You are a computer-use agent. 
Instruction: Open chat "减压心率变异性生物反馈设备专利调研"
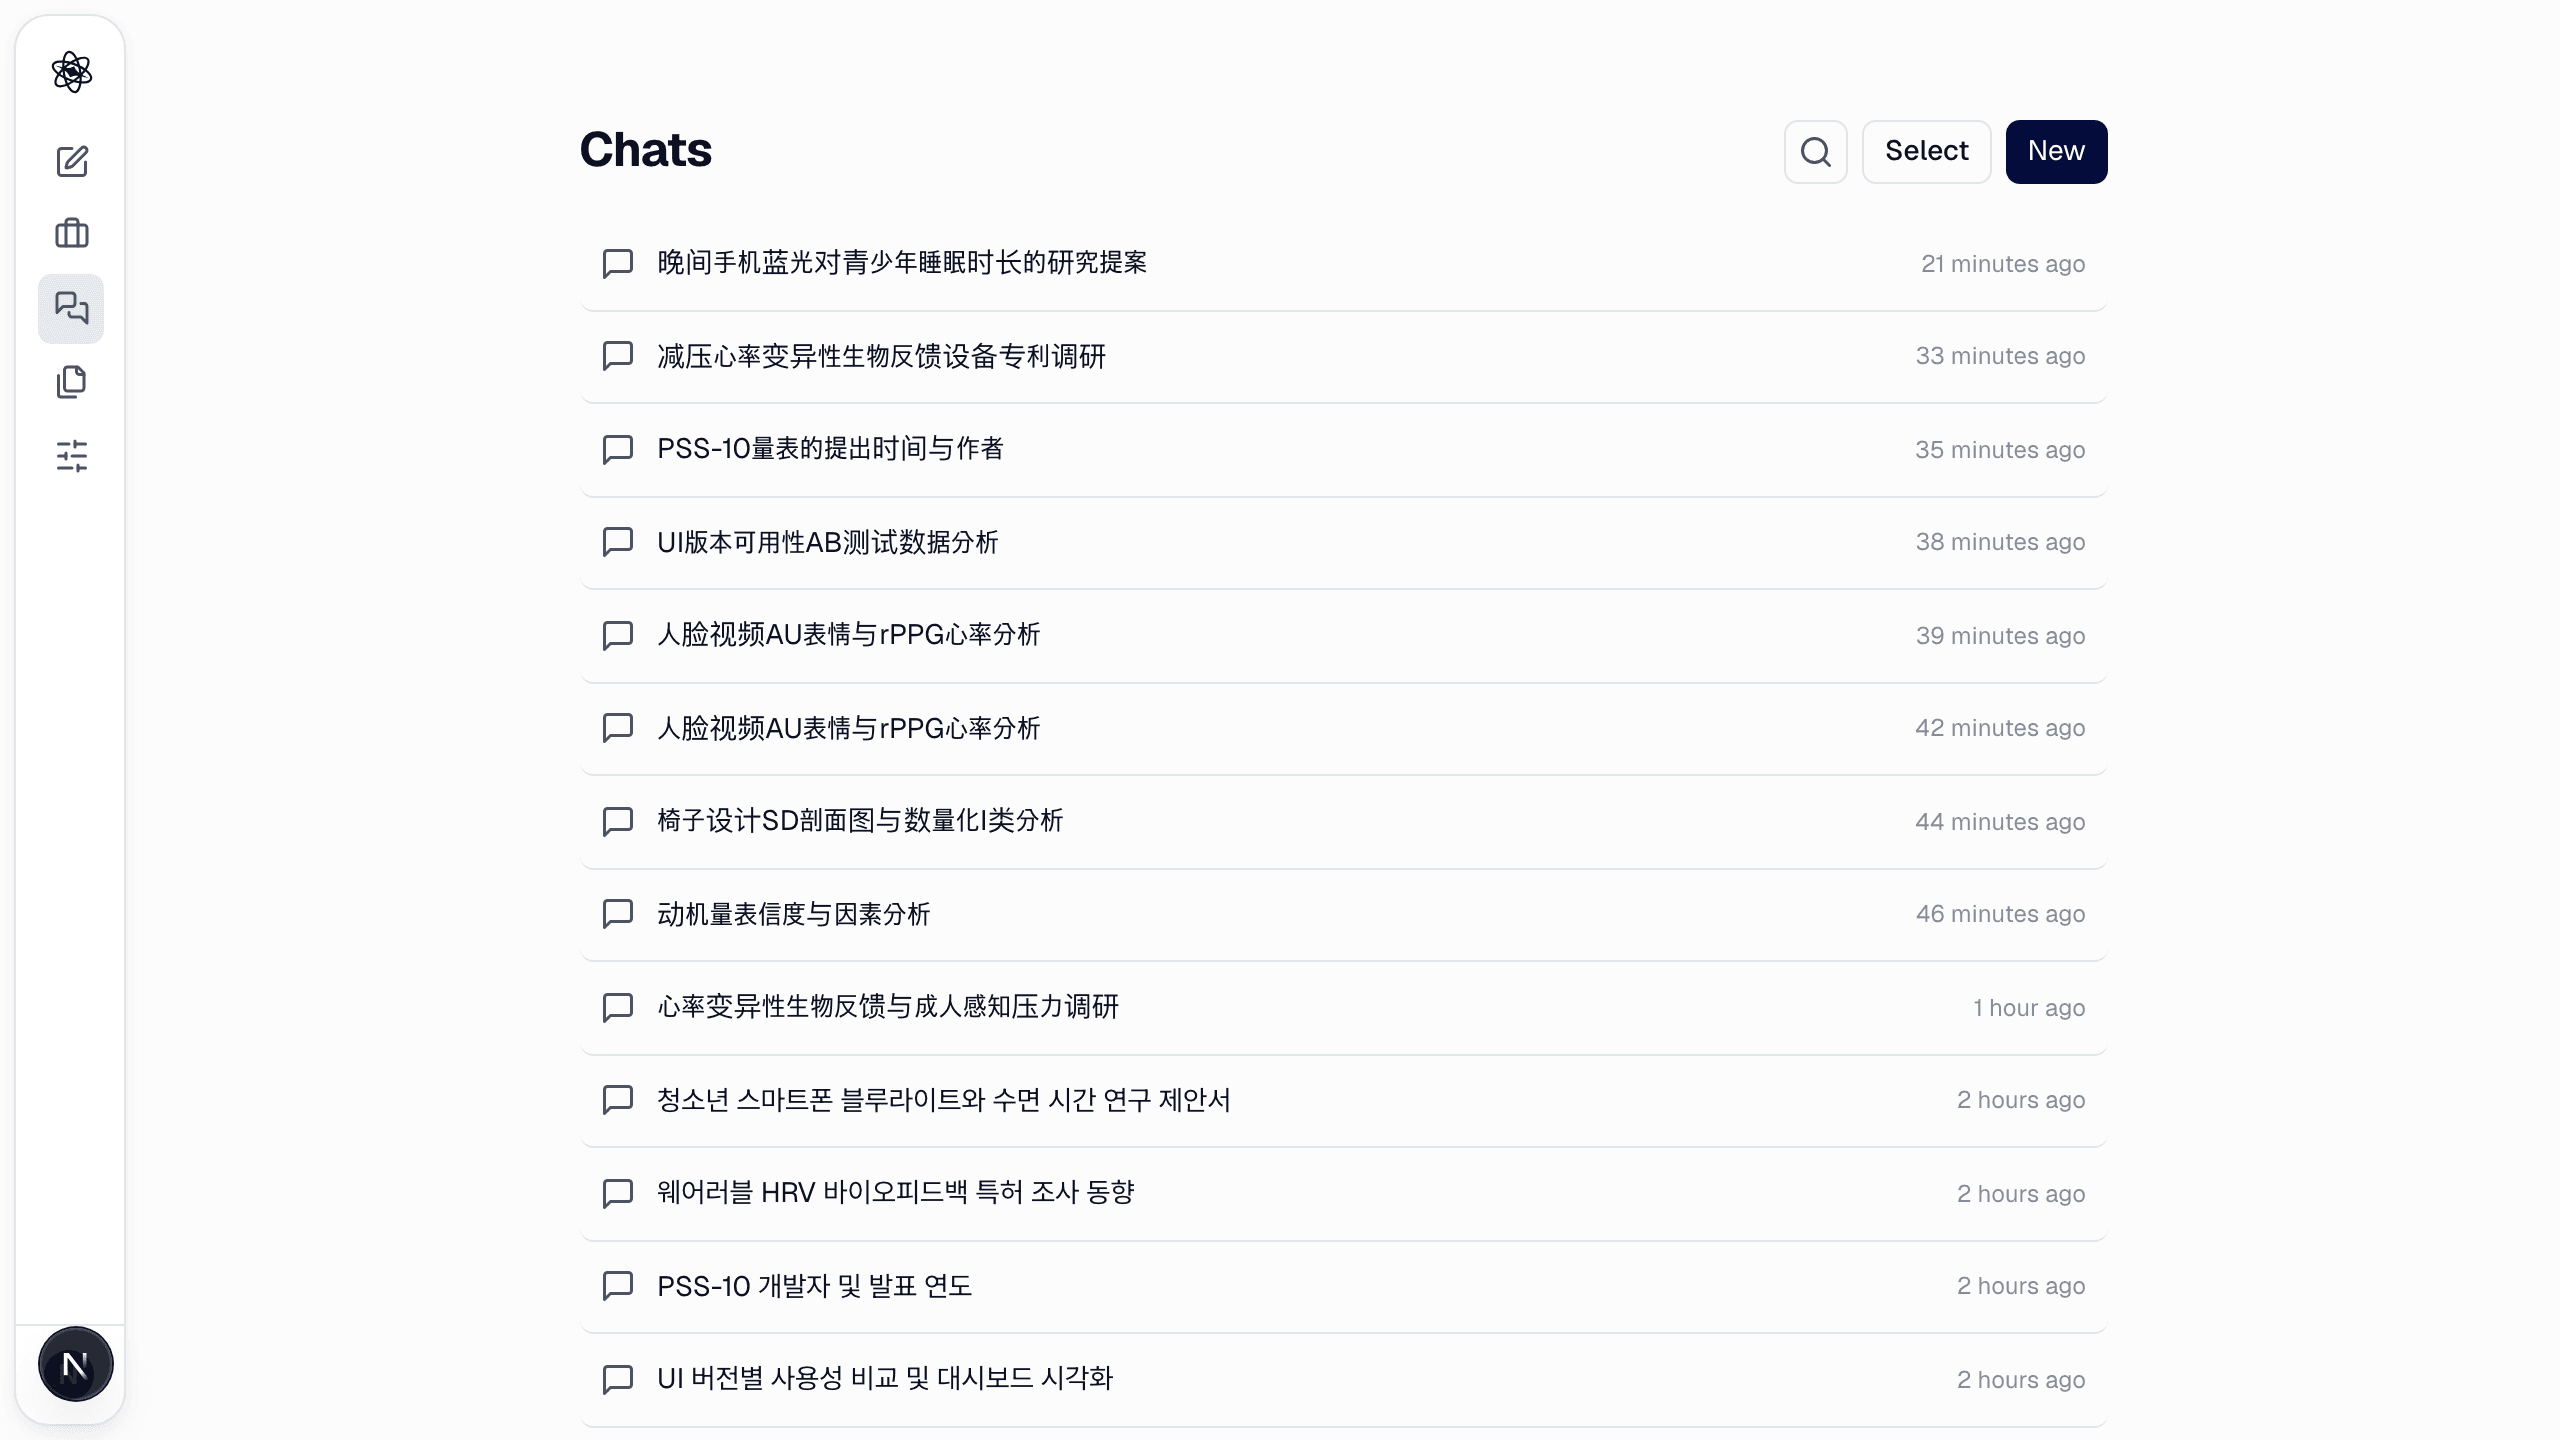pos(1343,357)
